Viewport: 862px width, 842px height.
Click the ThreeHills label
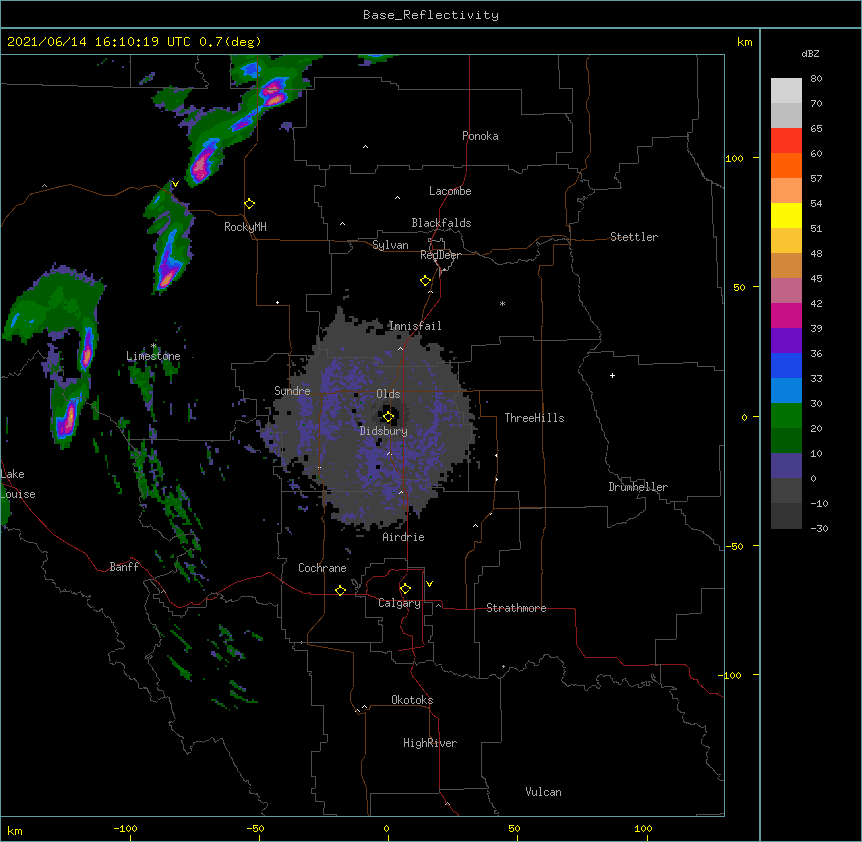[534, 418]
